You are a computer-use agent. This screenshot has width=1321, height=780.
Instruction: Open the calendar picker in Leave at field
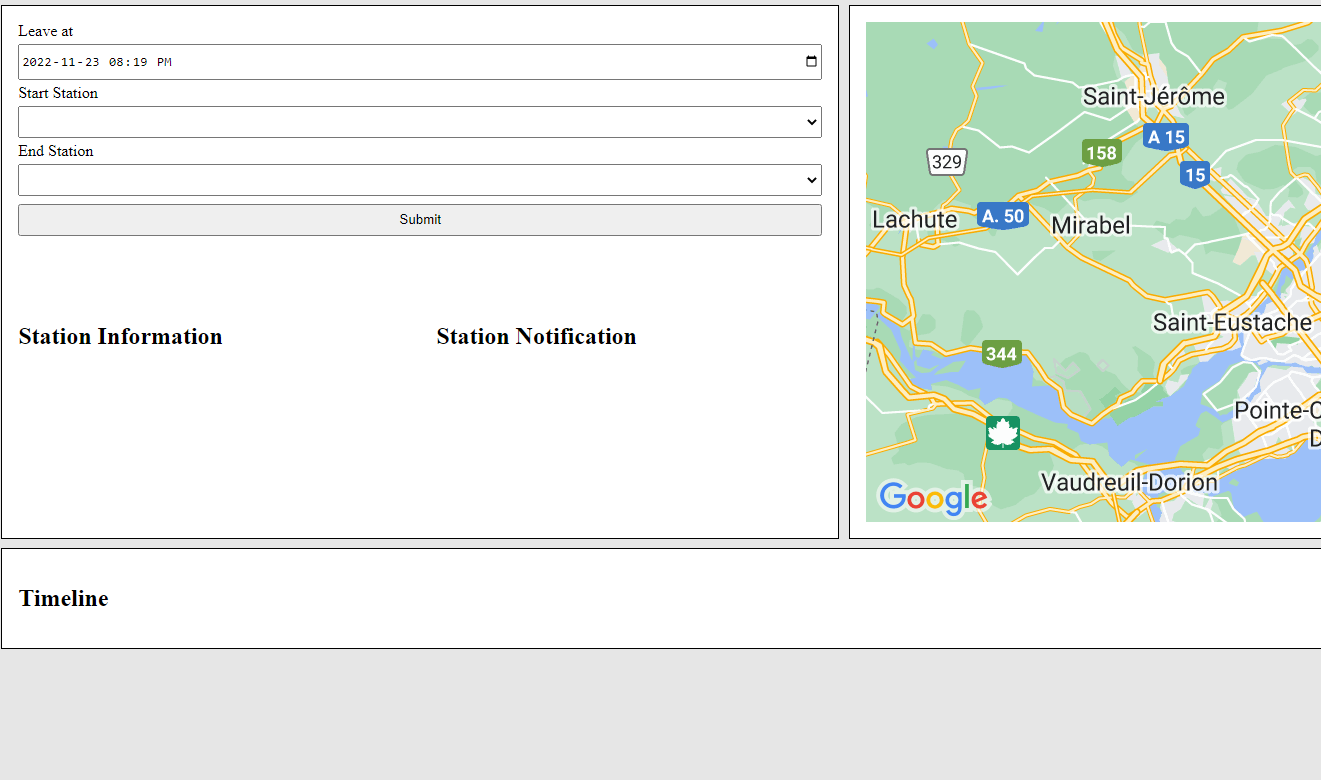tap(811, 62)
